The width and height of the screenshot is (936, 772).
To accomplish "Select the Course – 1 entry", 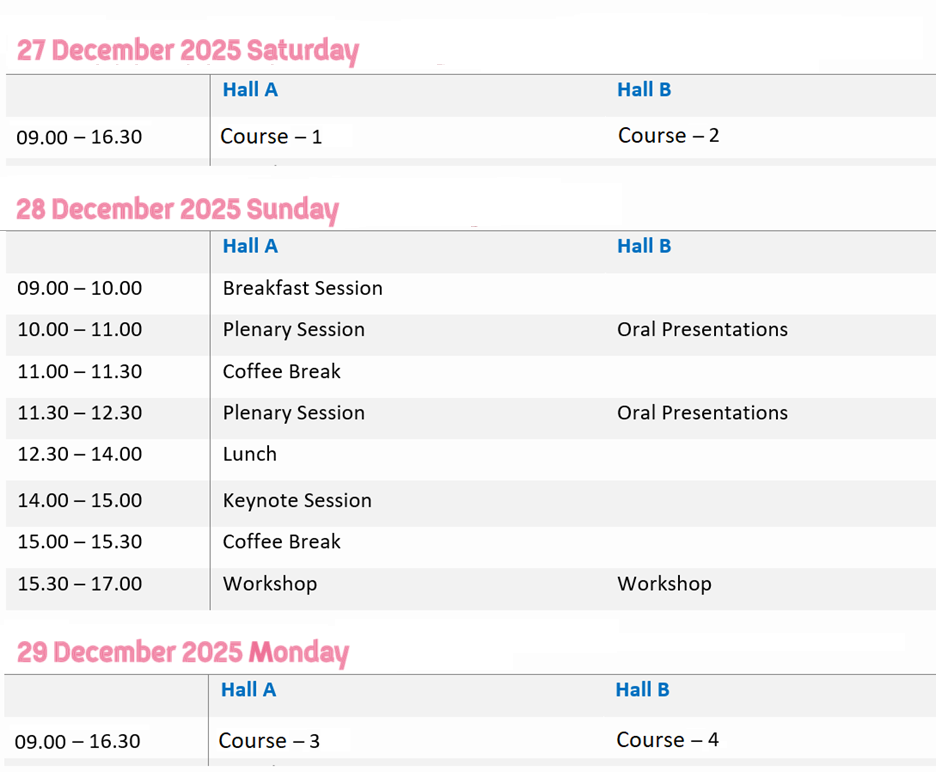I will pyautogui.click(x=271, y=137).
